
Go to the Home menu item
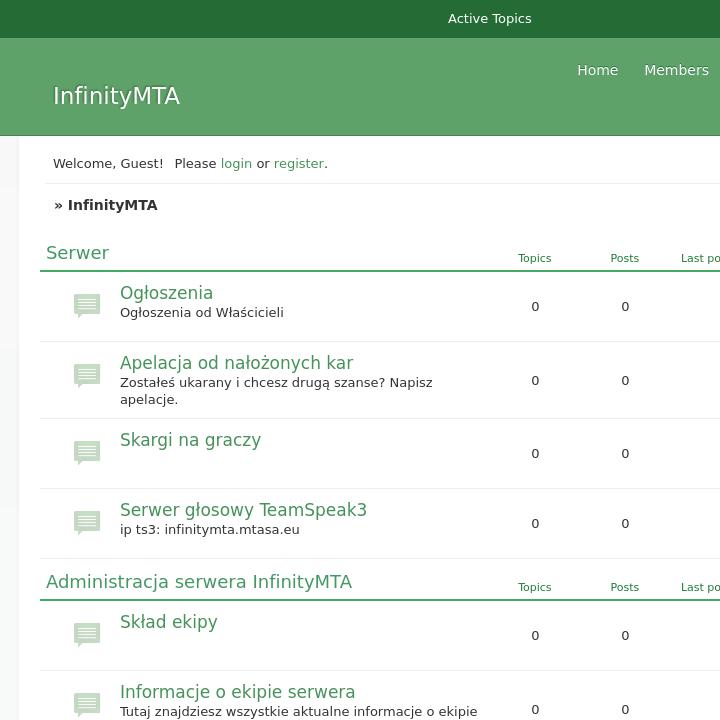coord(597,70)
